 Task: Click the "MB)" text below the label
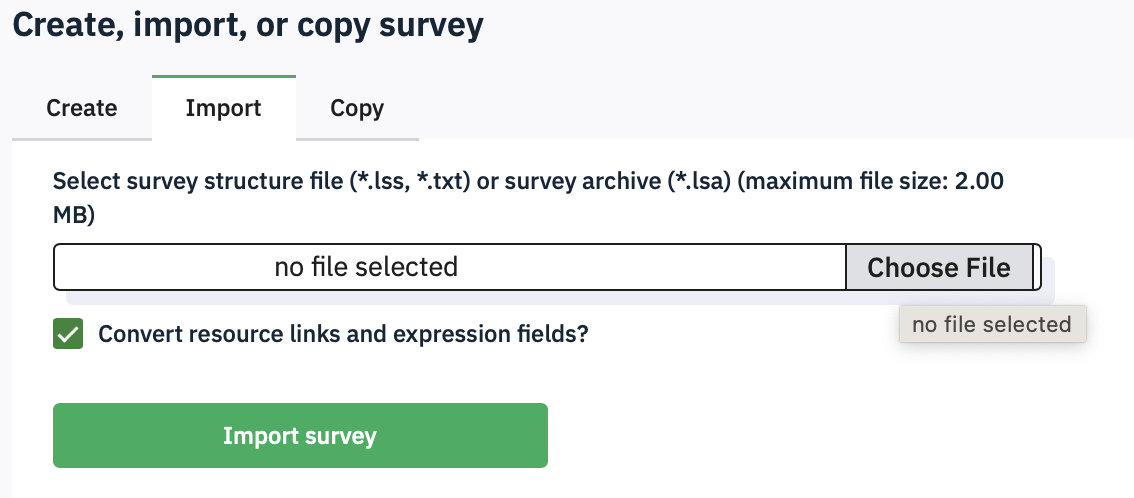pyautogui.click(x=74, y=215)
